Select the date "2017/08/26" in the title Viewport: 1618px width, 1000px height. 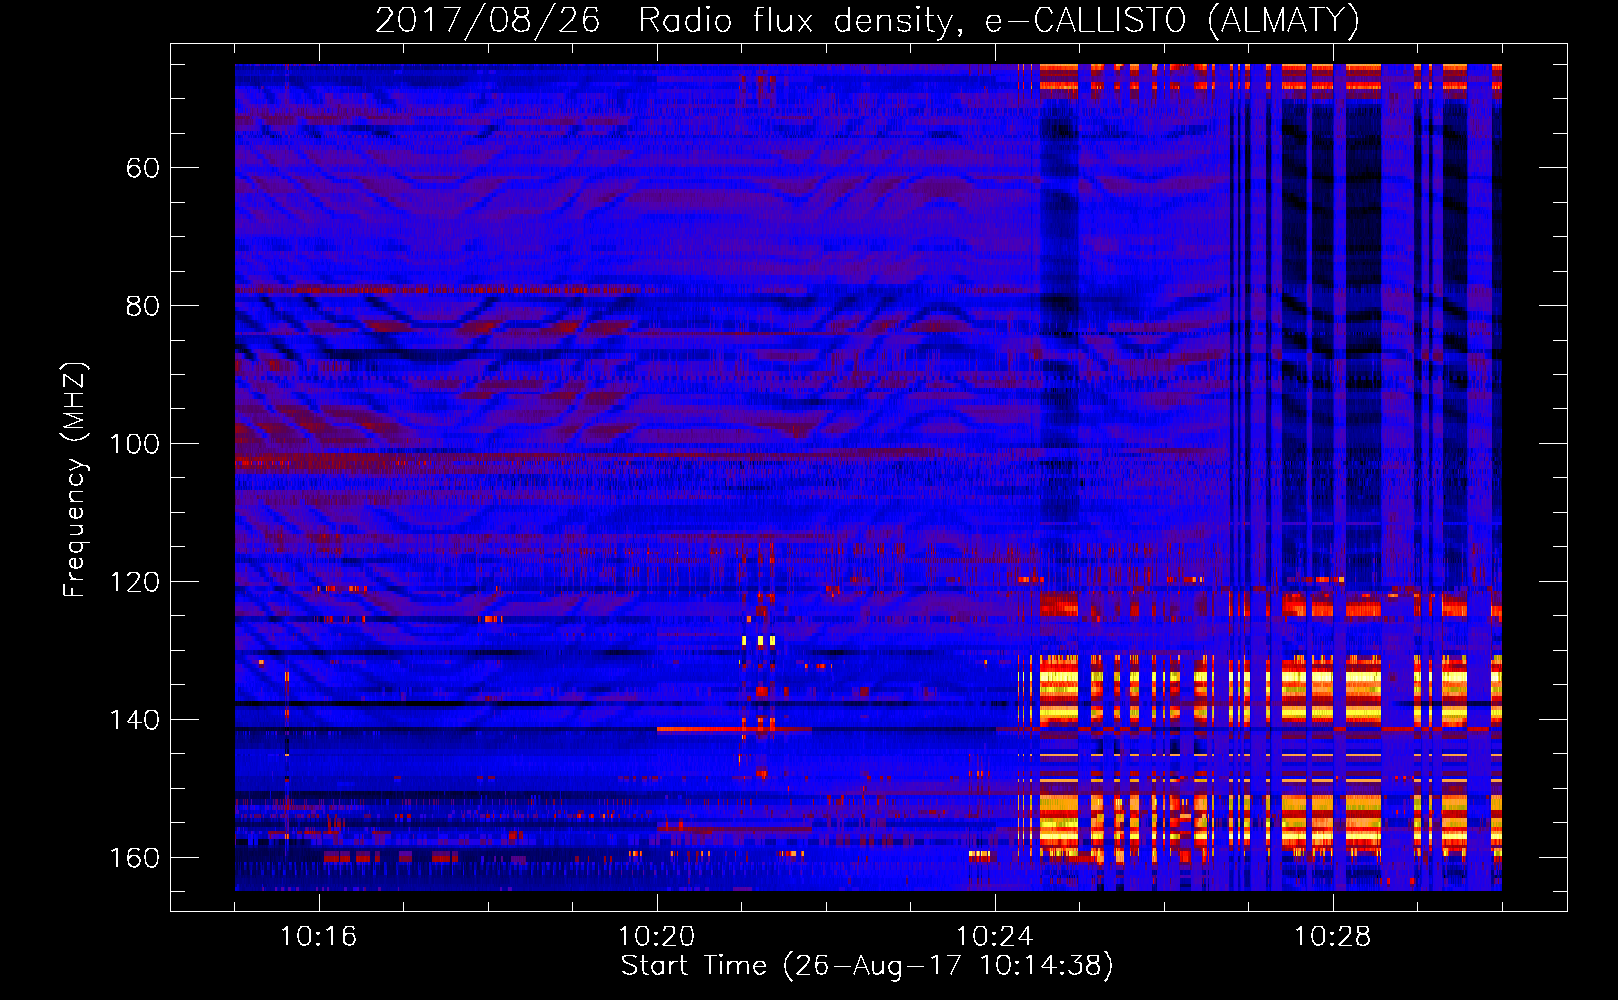[x=488, y=20]
